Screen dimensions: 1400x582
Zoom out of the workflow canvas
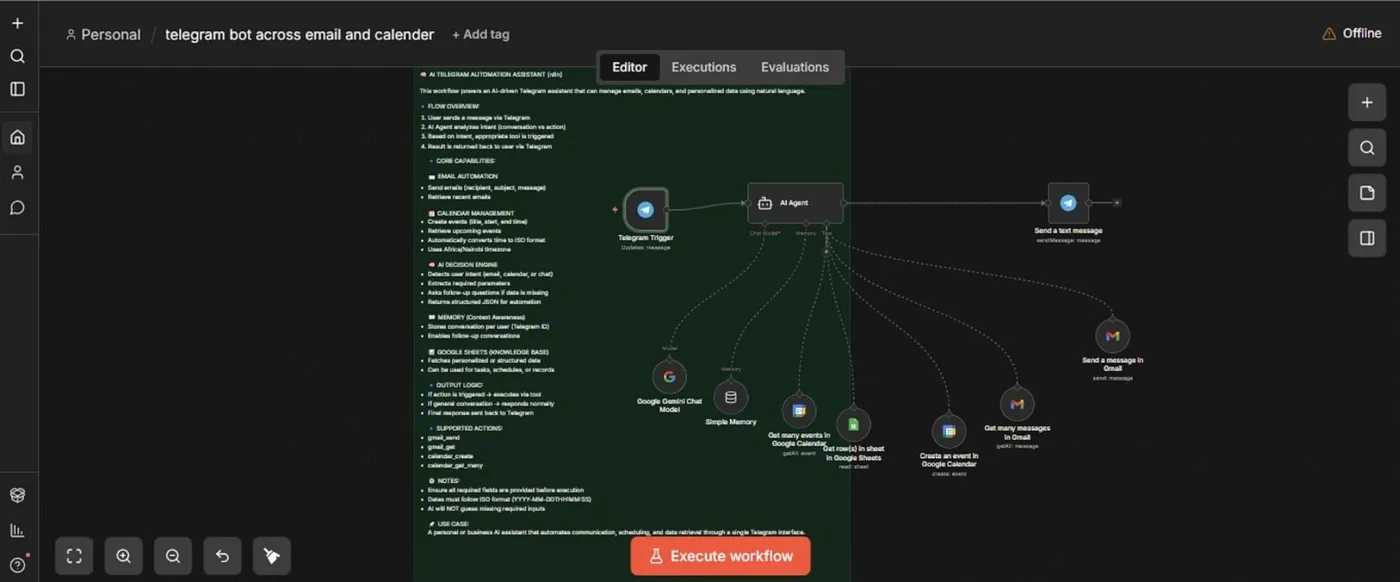pyautogui.click(x=173, y=556)
